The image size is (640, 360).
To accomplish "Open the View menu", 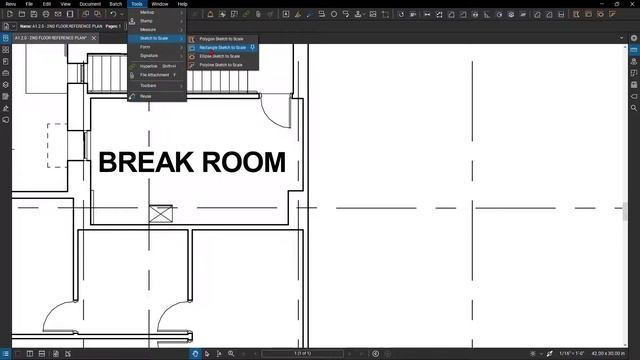I will (x=65, y=4).
